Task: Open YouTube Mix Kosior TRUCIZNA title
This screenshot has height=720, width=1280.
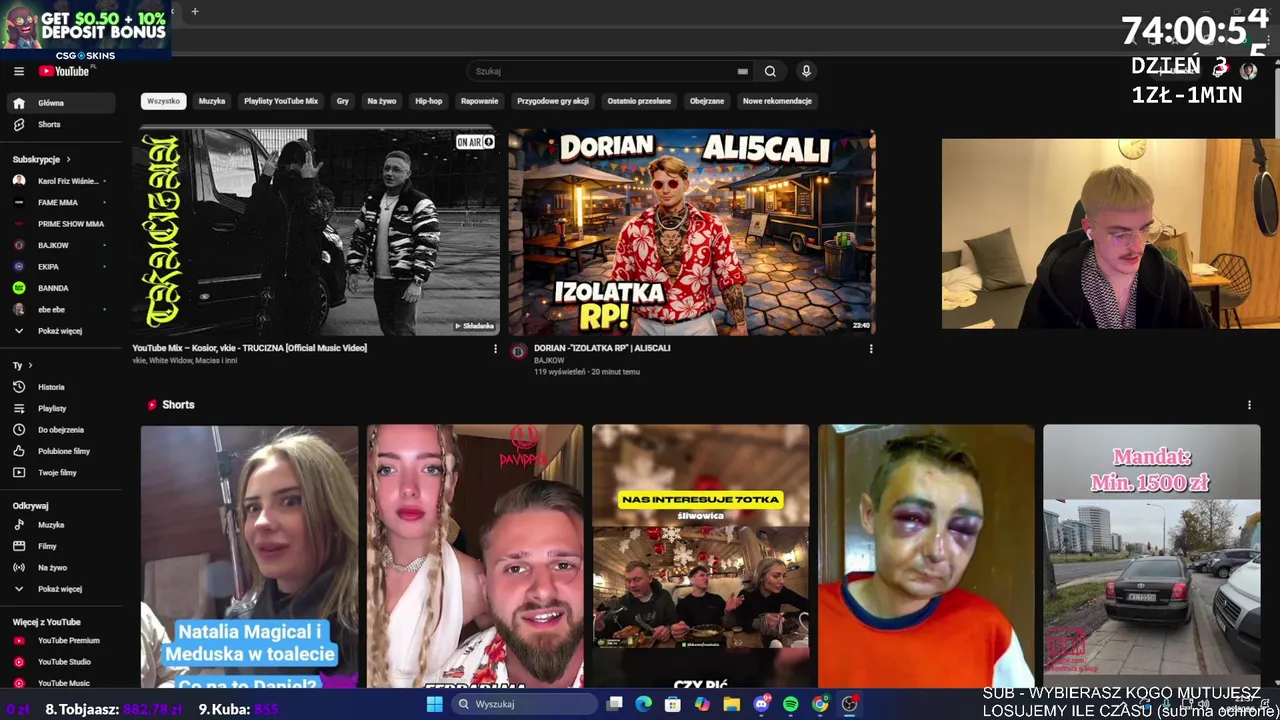Action: click(x=250, y=348)
